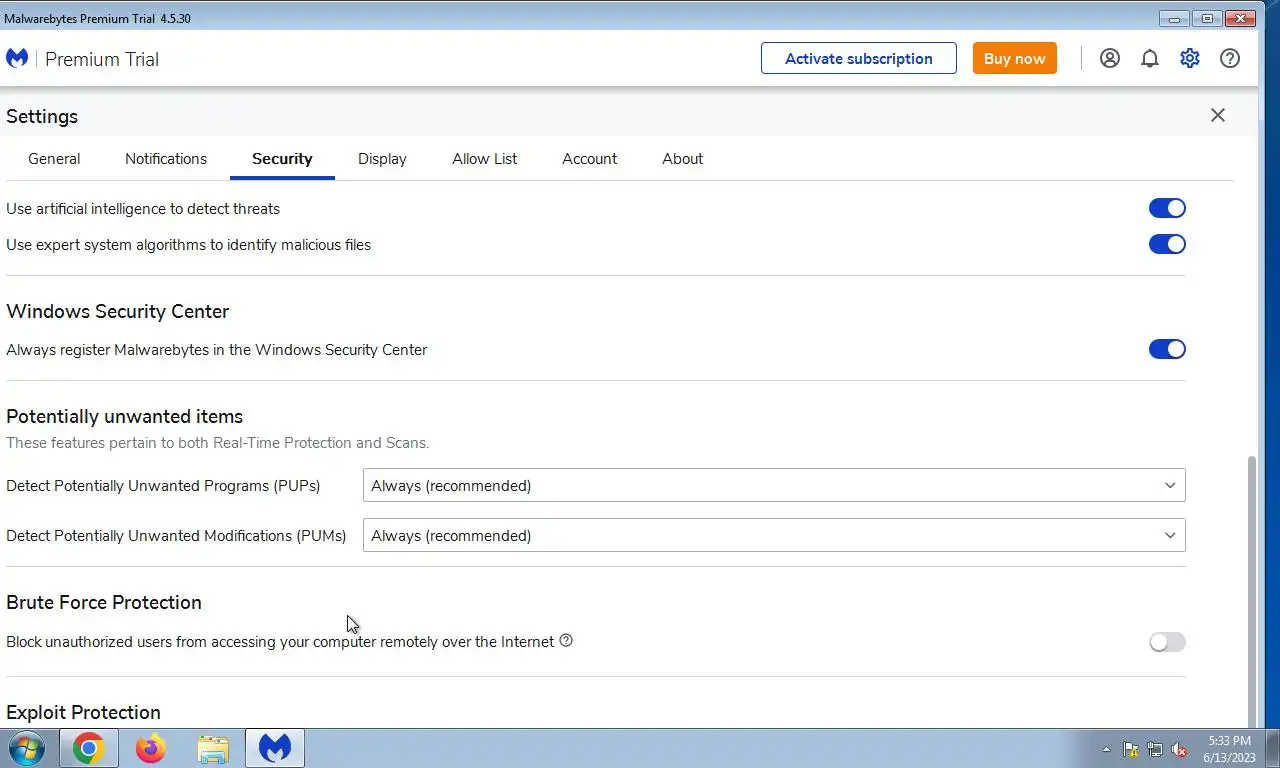This screenshot has height=768, width=1280.
Task: Click Malwarebytes taskbar button
Action: click(275, 748)
